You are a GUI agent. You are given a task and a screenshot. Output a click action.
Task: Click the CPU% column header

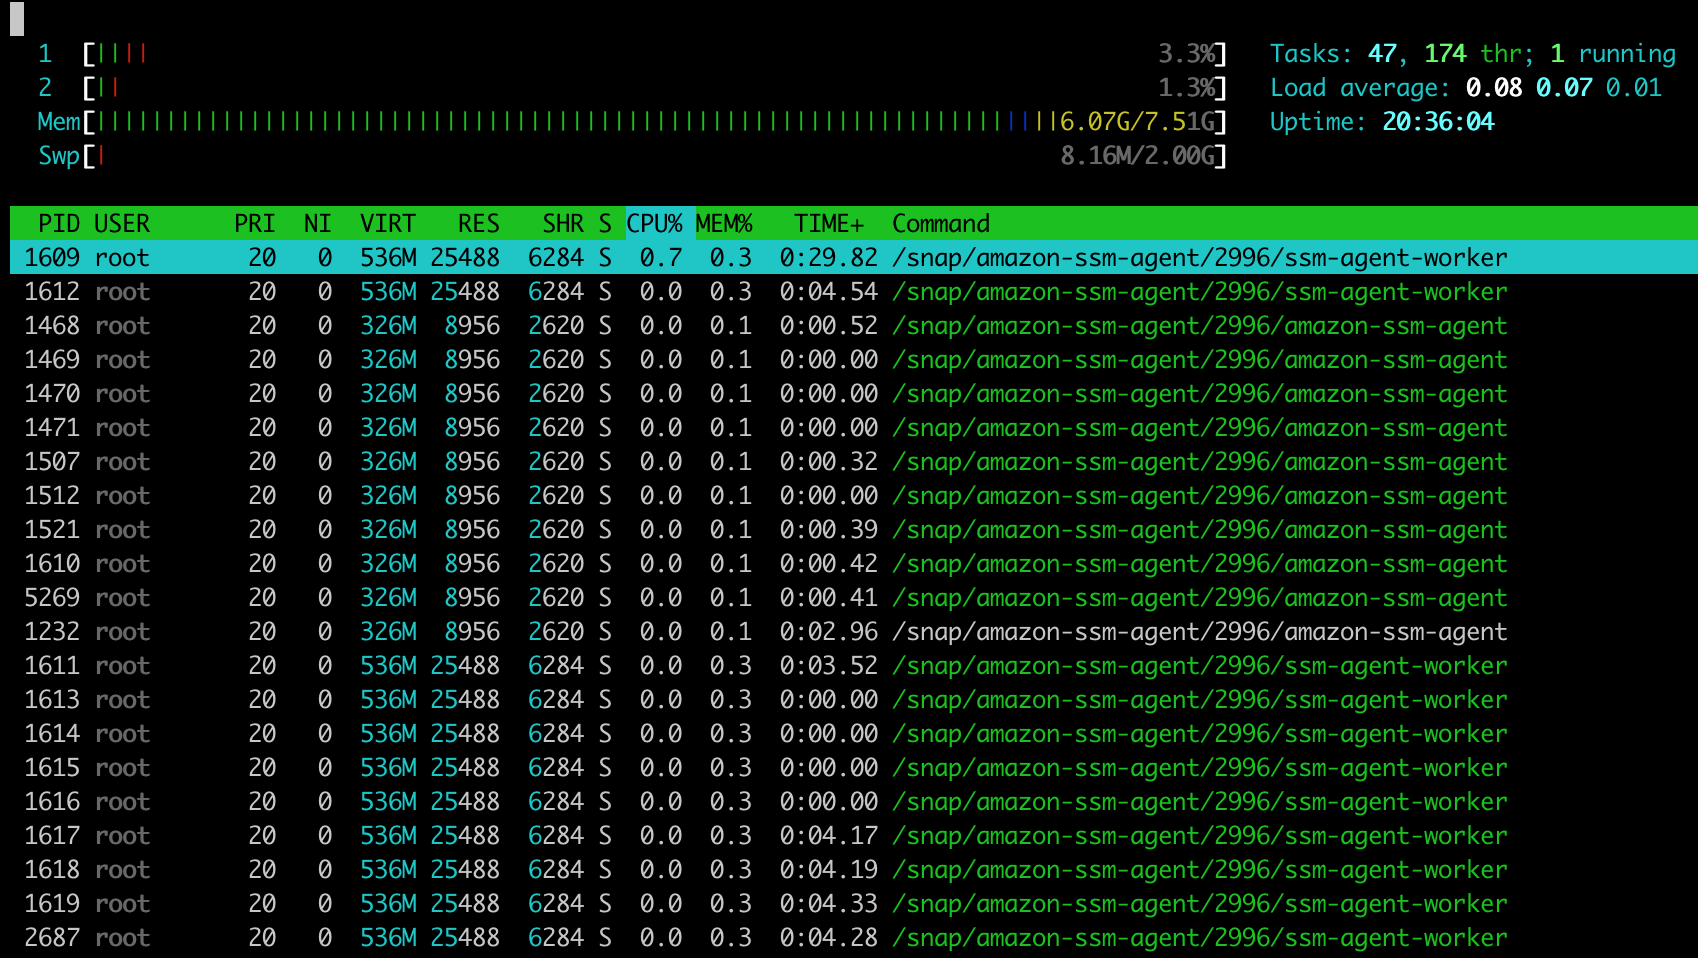pos(654,223)
